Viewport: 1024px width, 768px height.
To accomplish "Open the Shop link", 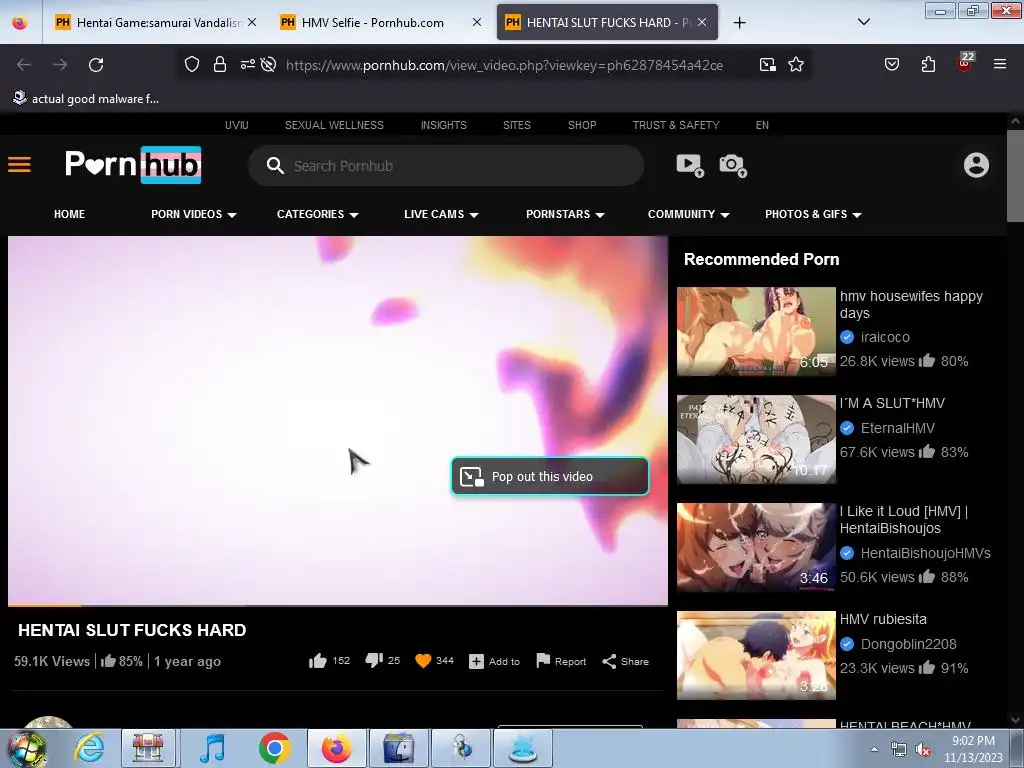I will pyautogui.click(x=582, y=125).
